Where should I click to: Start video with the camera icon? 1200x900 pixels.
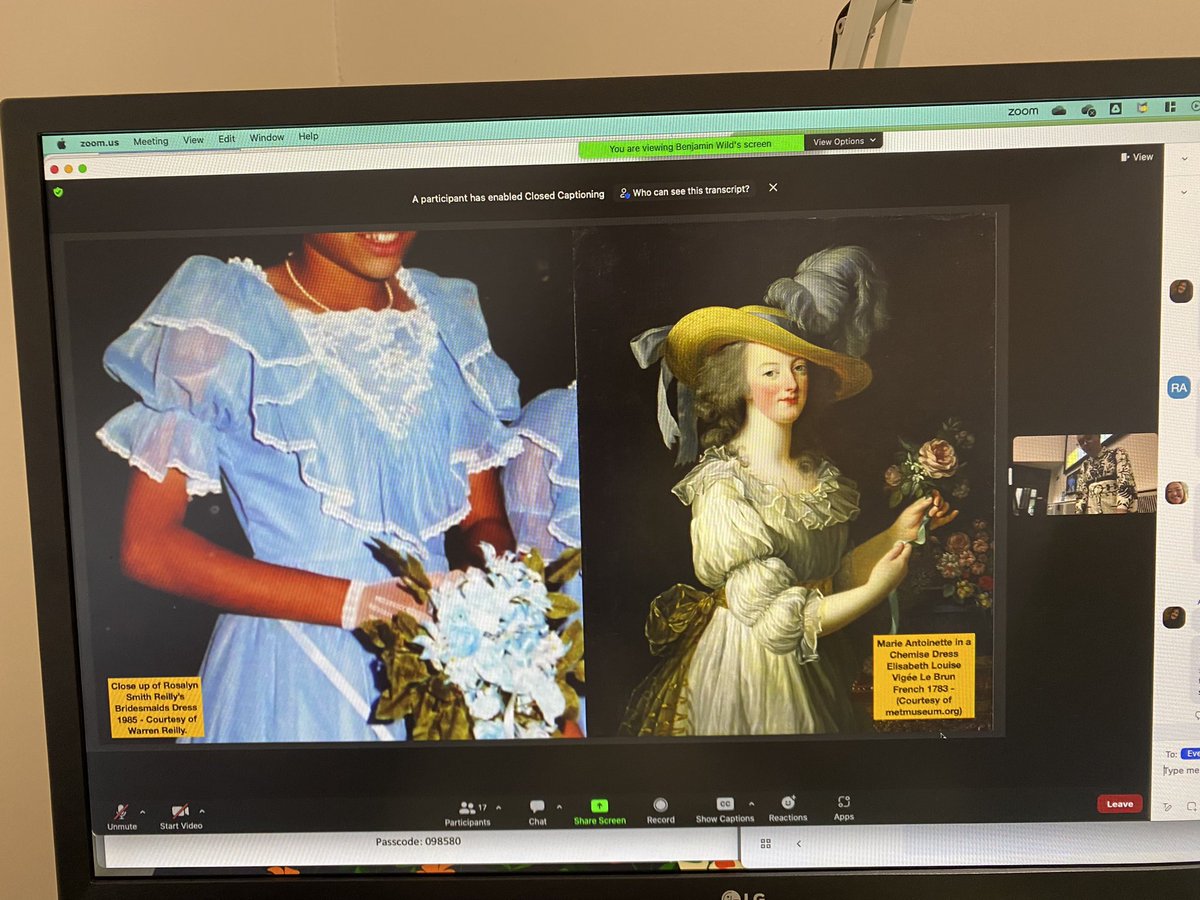180,817
